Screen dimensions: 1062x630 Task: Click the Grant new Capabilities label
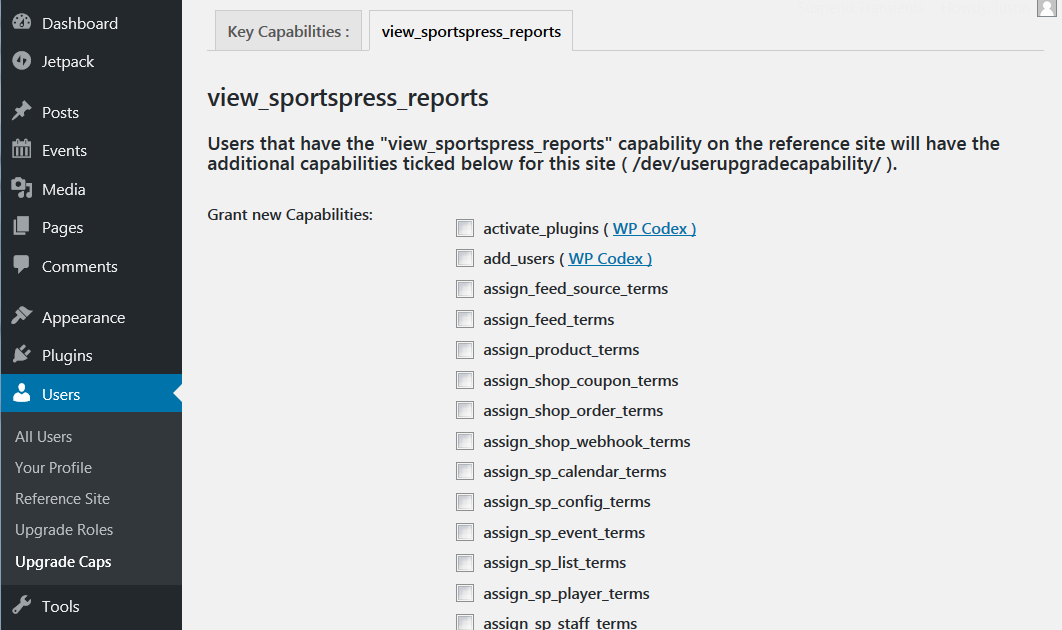[290, 215]
